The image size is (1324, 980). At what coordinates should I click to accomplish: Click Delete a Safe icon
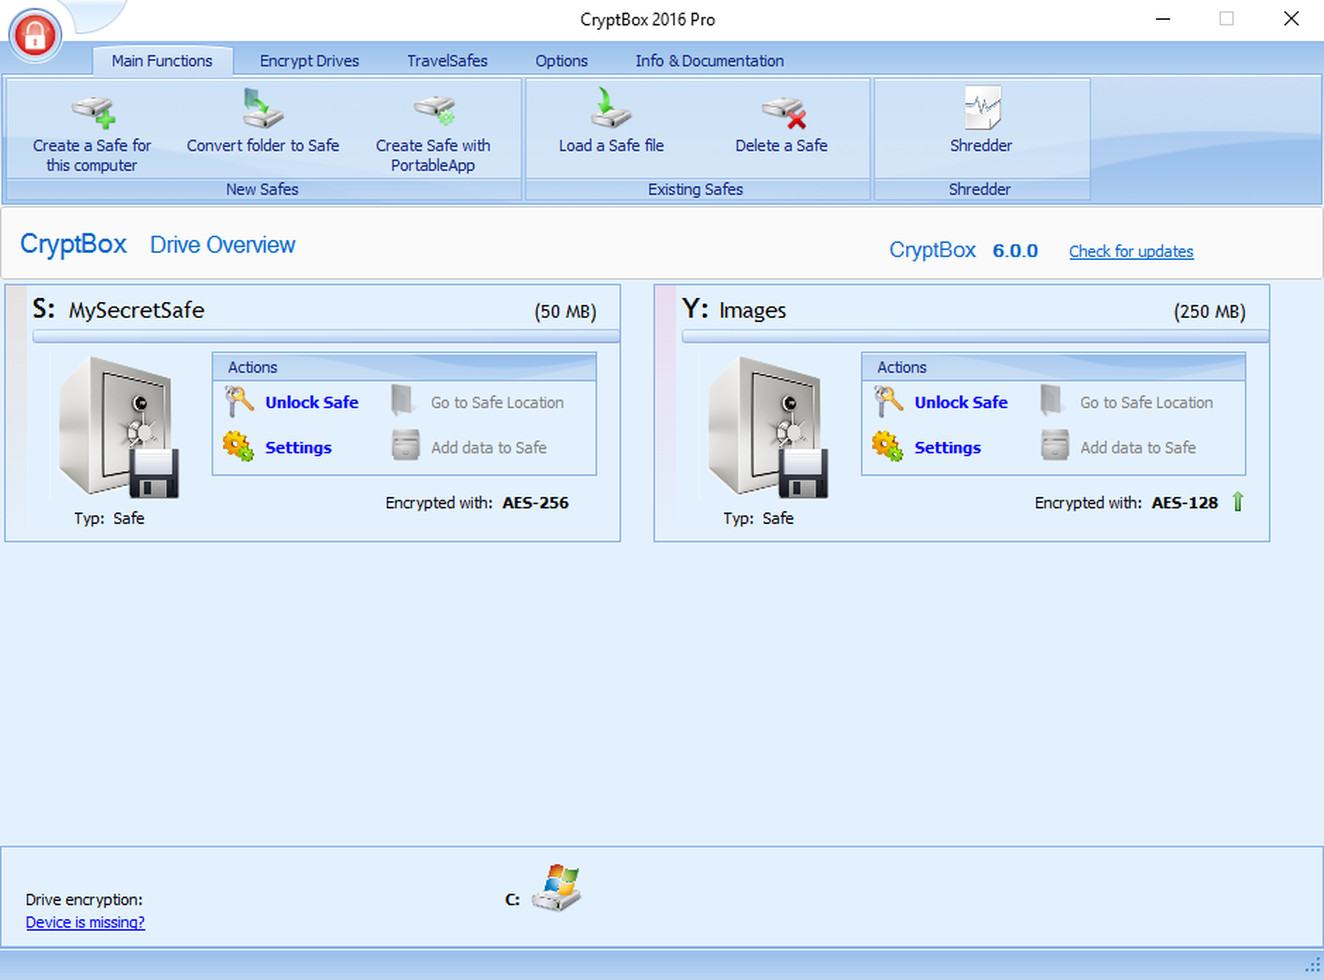[784, 112]
